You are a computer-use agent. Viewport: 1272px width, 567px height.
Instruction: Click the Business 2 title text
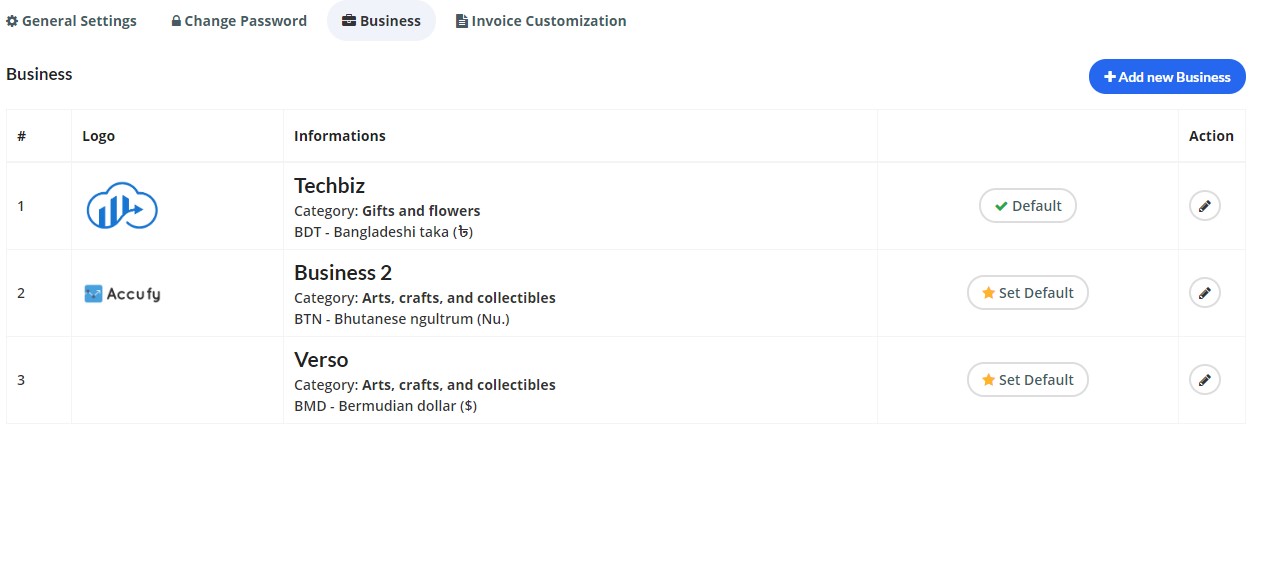point(343,273)
